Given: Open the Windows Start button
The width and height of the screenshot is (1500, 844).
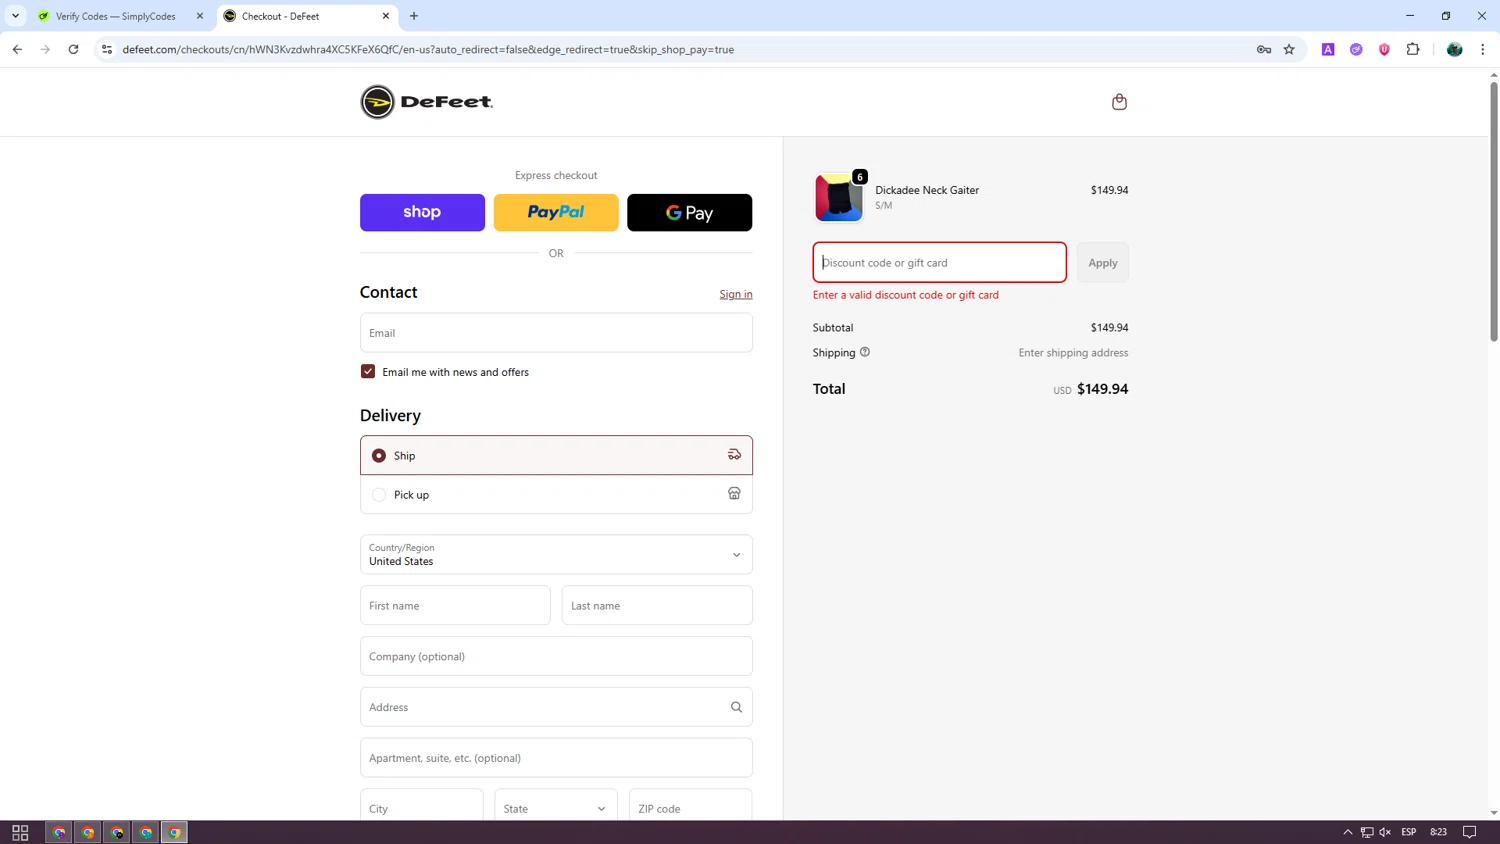Looking at the screenshot, I should click(20, 832).
